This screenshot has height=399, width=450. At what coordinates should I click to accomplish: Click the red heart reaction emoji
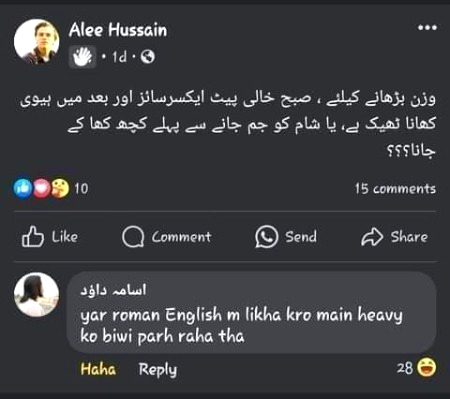(x=41, y=188)
